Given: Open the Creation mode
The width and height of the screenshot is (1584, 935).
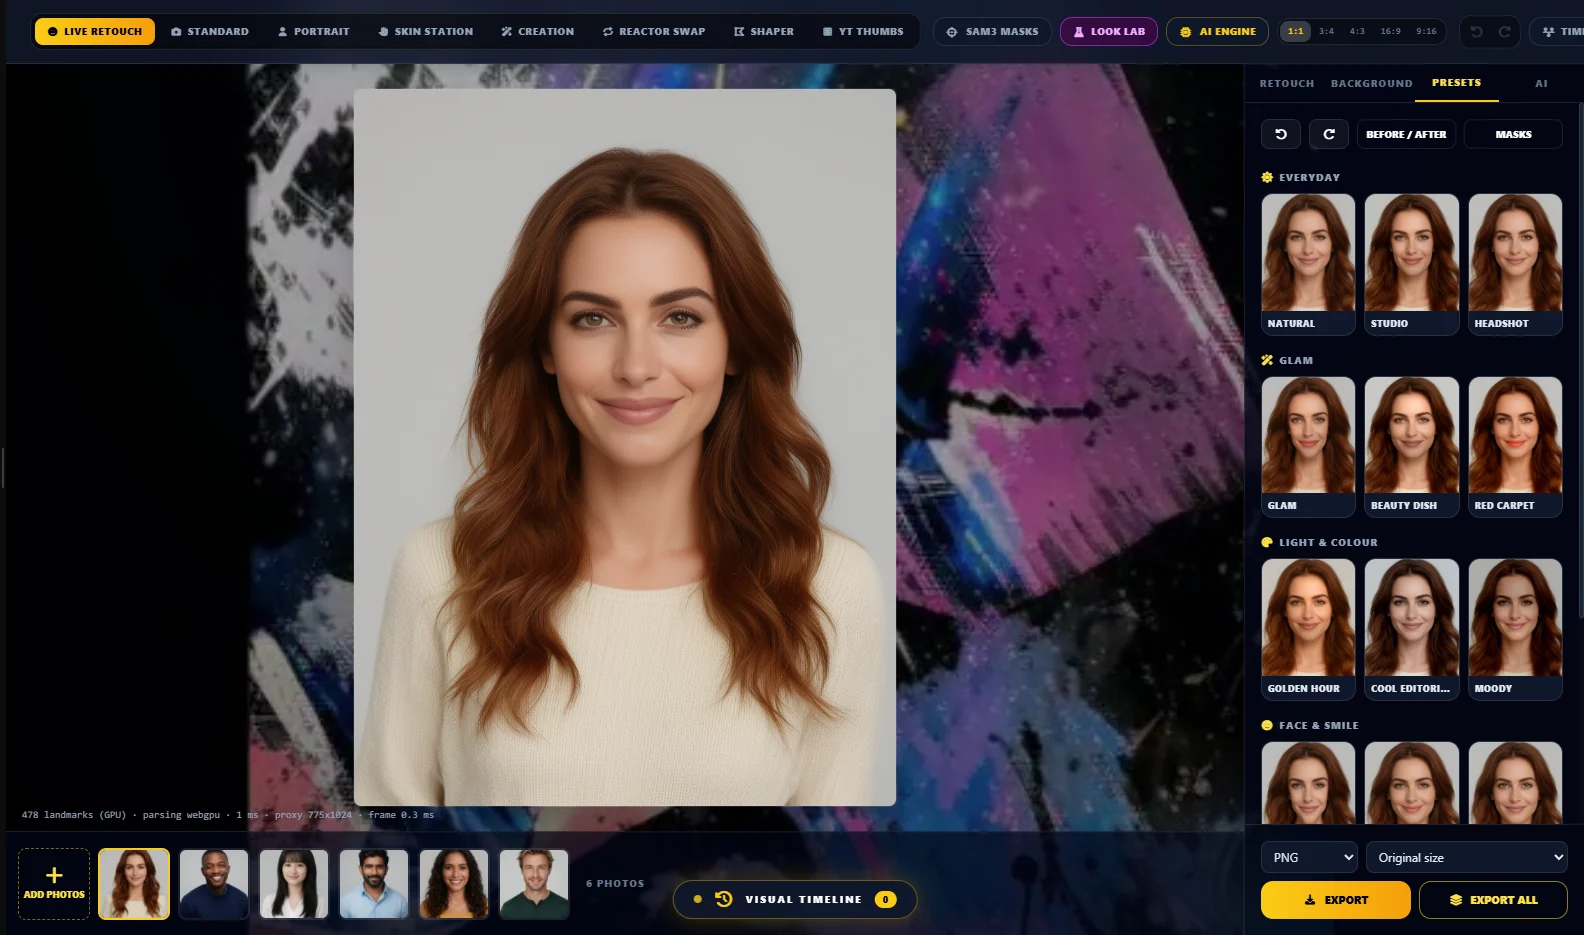Looking at the screenshot, I should (x=538, y=32).
